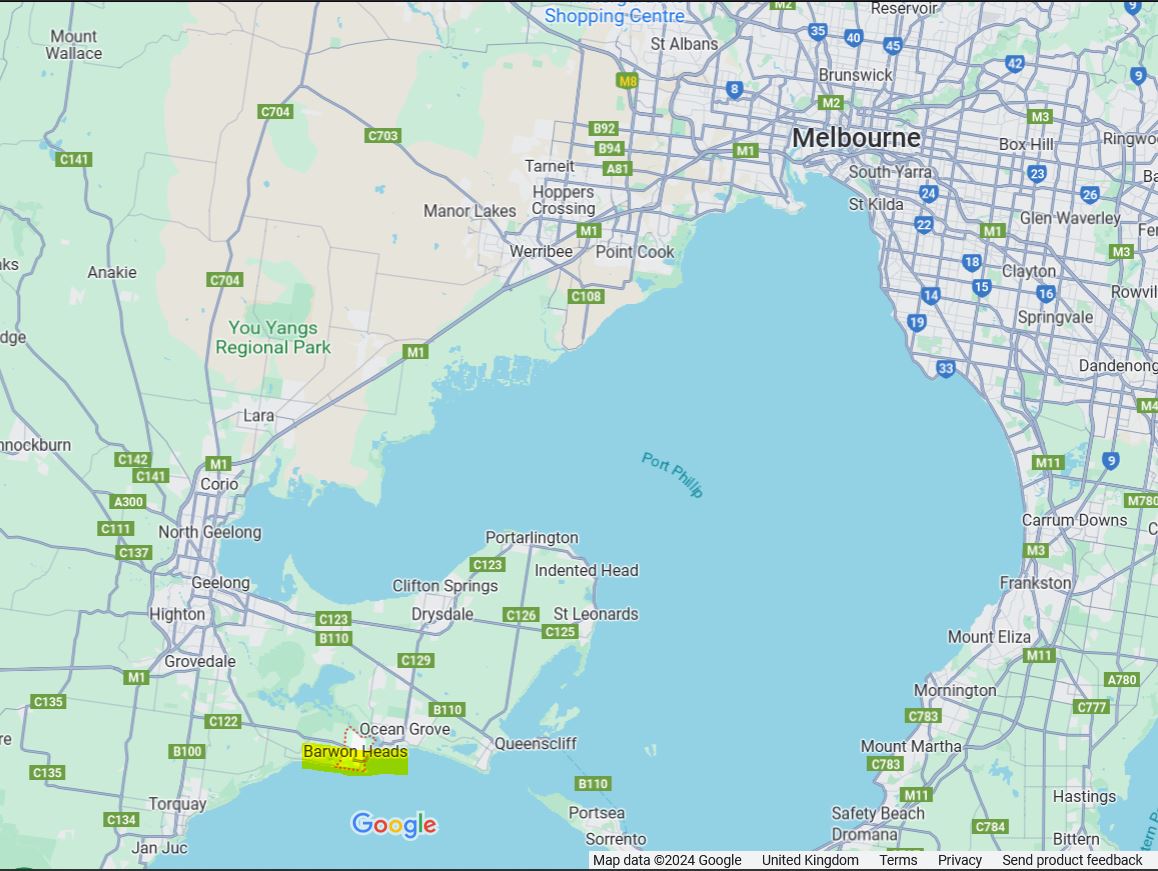The height and width of the screenshot is (871, 1158).
Task: Click the Google logo on the map
Action: tap(394, 825)
